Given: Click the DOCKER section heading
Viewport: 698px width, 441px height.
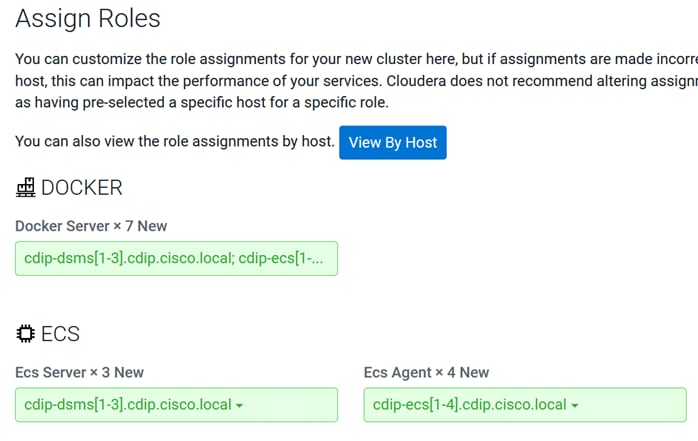Looking at the screenshot, I should (x=81, y=188).
